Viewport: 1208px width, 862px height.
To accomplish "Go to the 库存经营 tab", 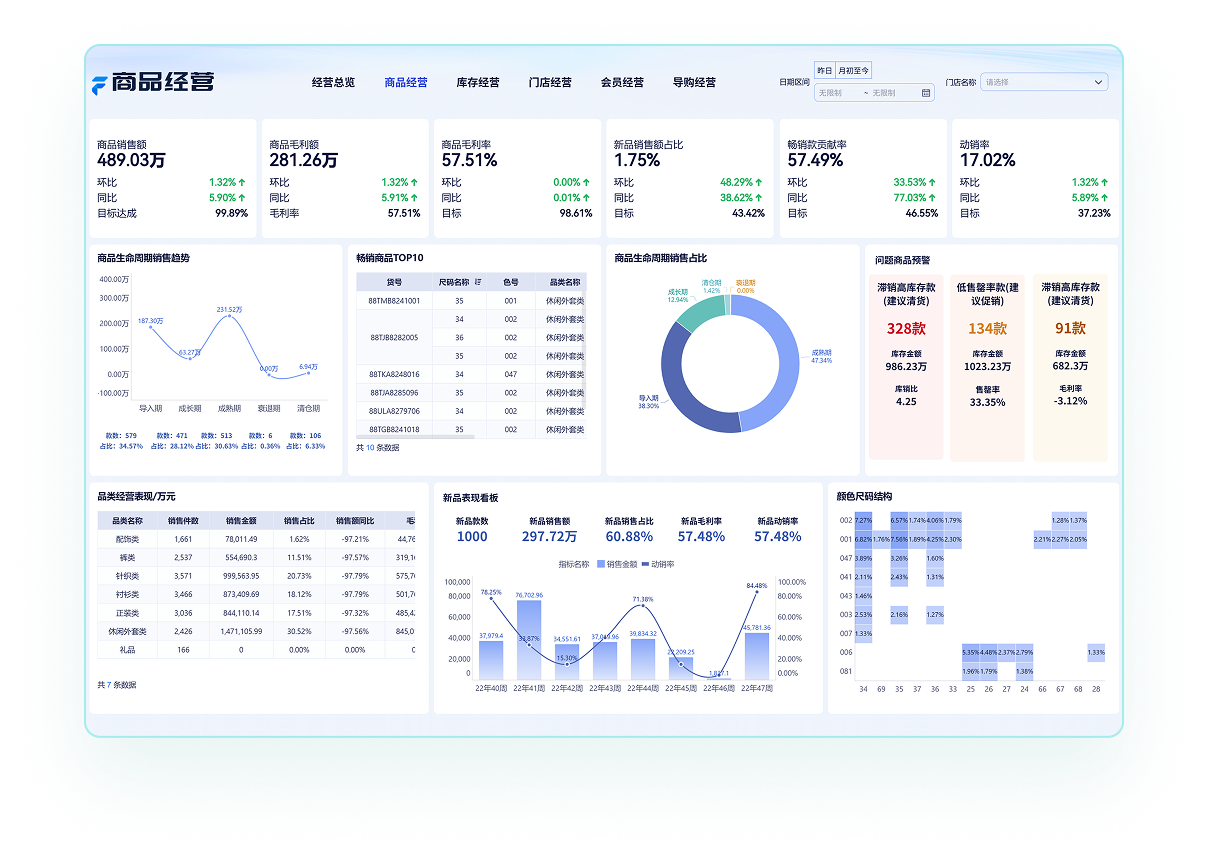I will click(478, 83).
